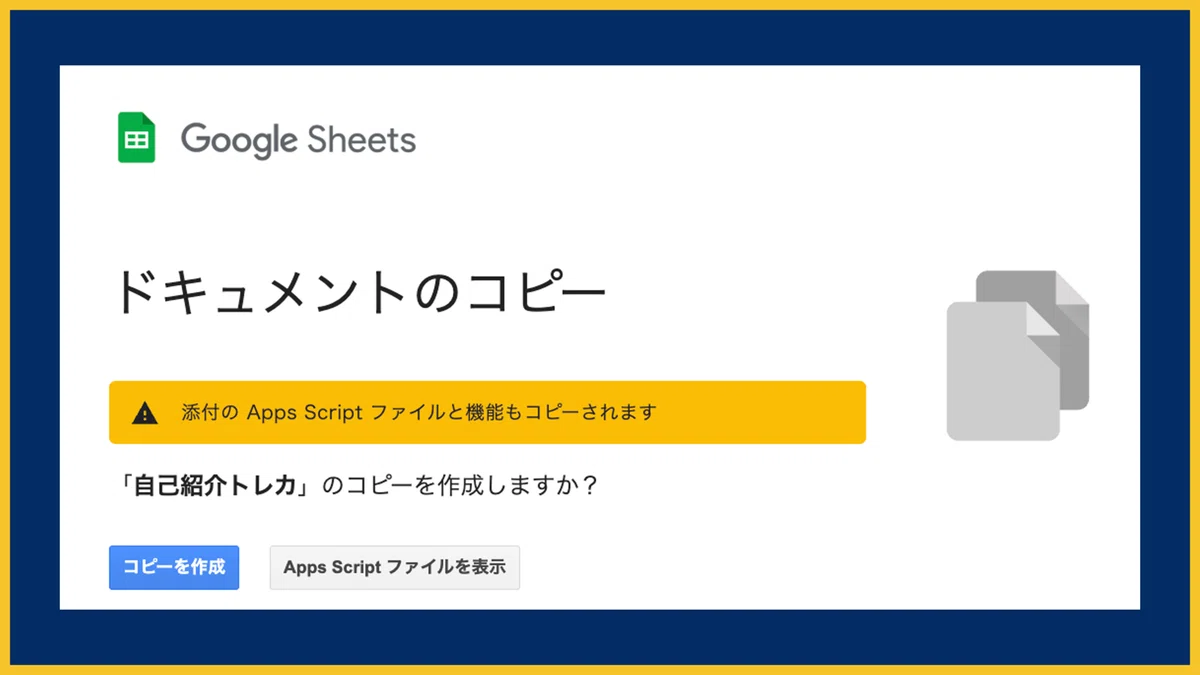Click the outer yellow border of the image
The image size is (1200, 675).
pyautogui.click(x=600, y=4)
